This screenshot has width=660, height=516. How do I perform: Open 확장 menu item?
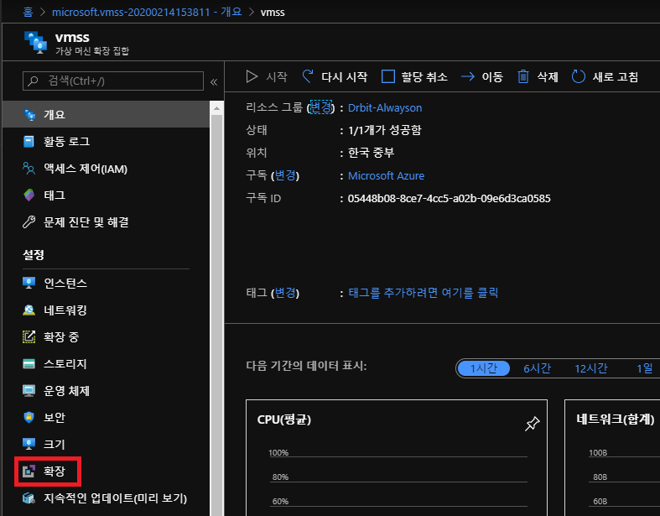[106, 471]
